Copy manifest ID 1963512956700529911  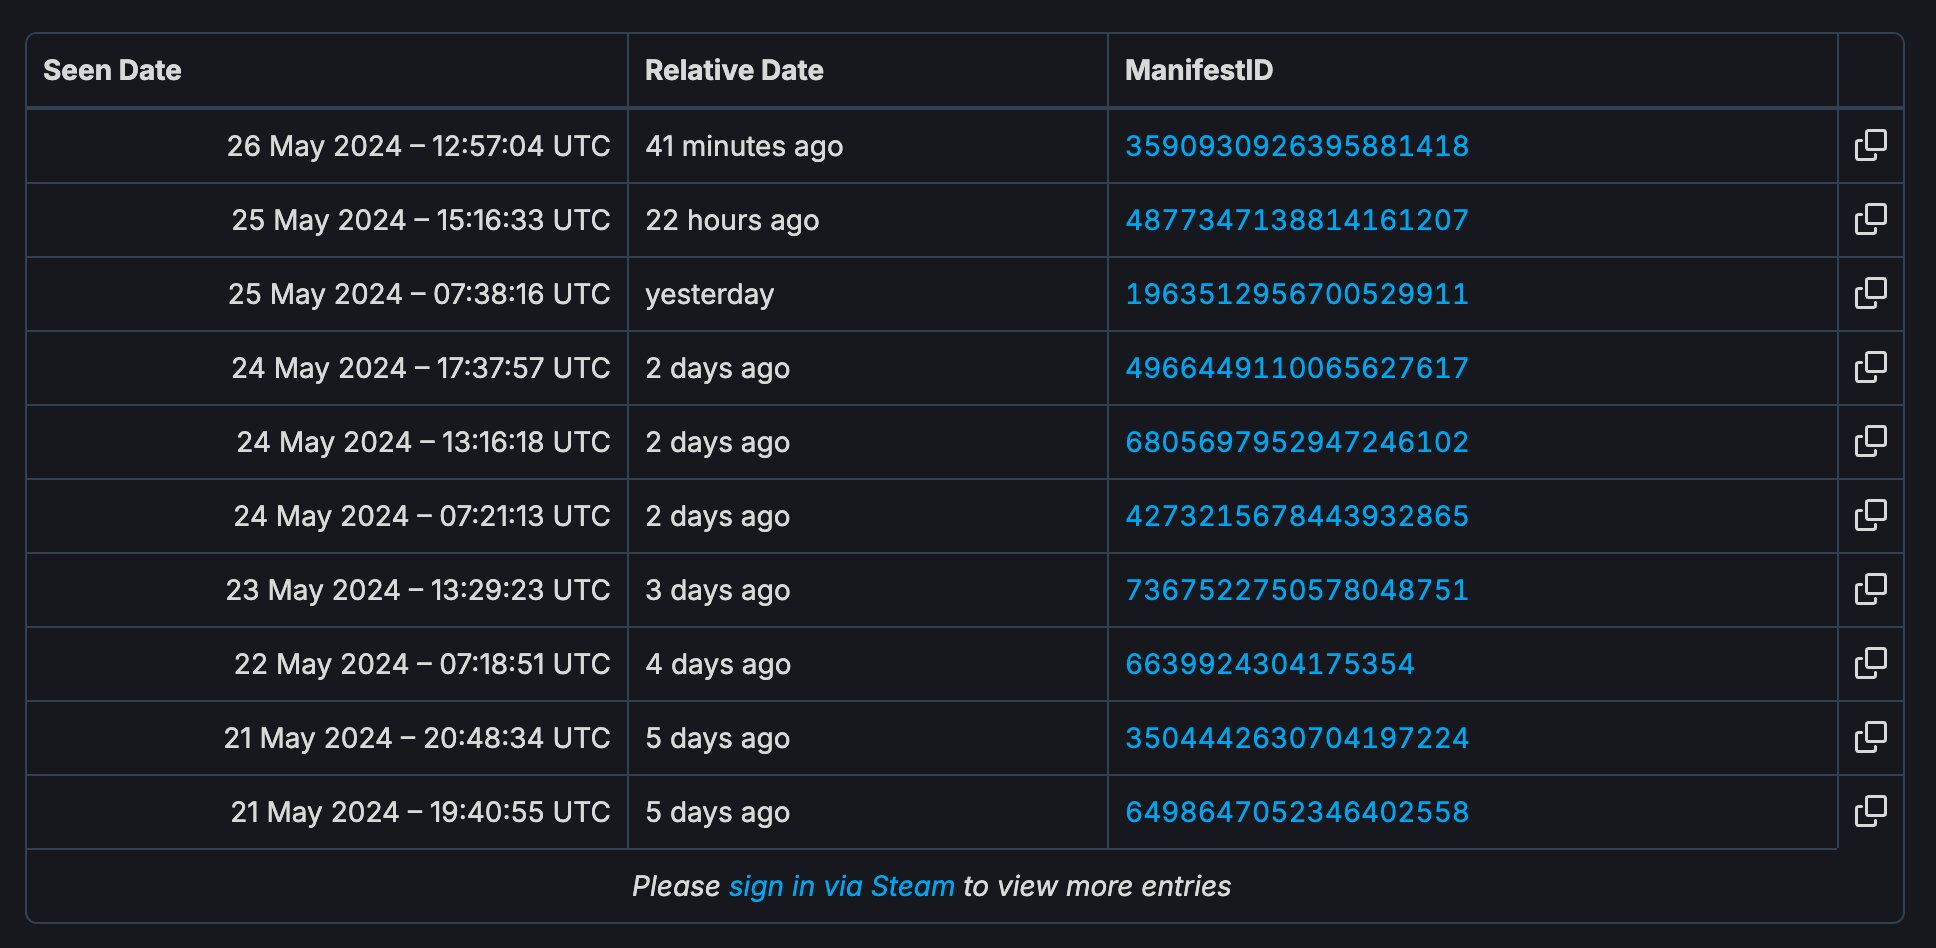click(x=1870, y=293)
